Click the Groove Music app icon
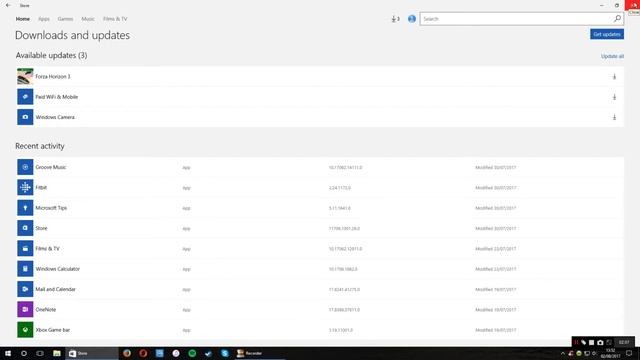This screenshot has width=640, height=360. 25,167
